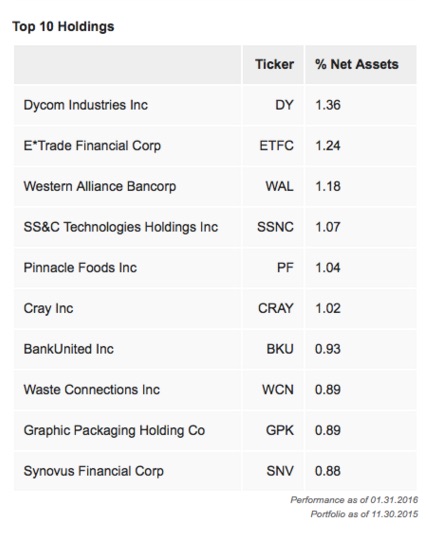Click the Portfolio as of 11.30.2015 note
Image resolution: width=435 pixels, height=539 pixels.
coord(365,514)
